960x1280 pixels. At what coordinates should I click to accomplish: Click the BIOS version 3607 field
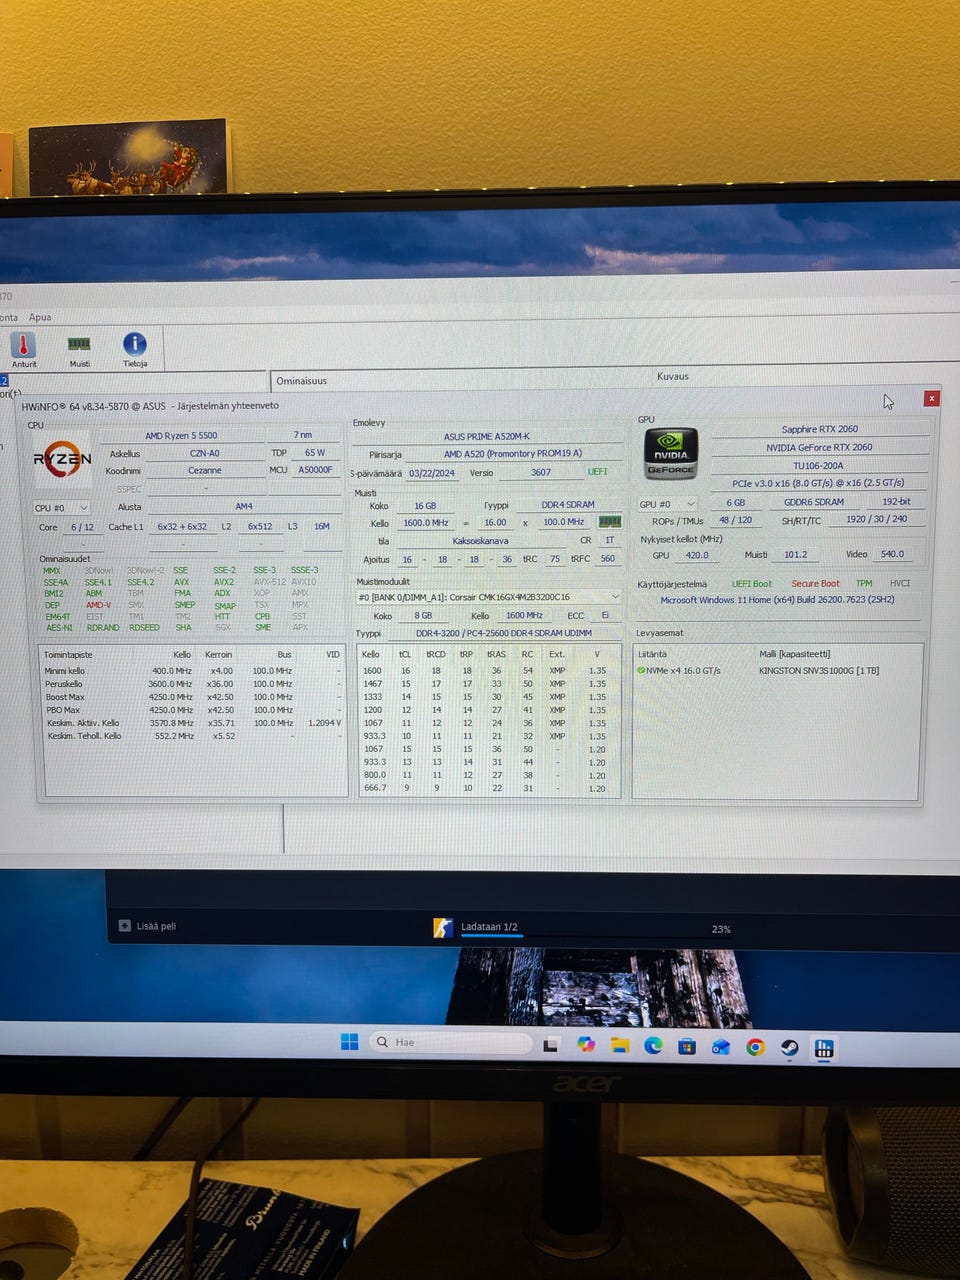point(540,472)
